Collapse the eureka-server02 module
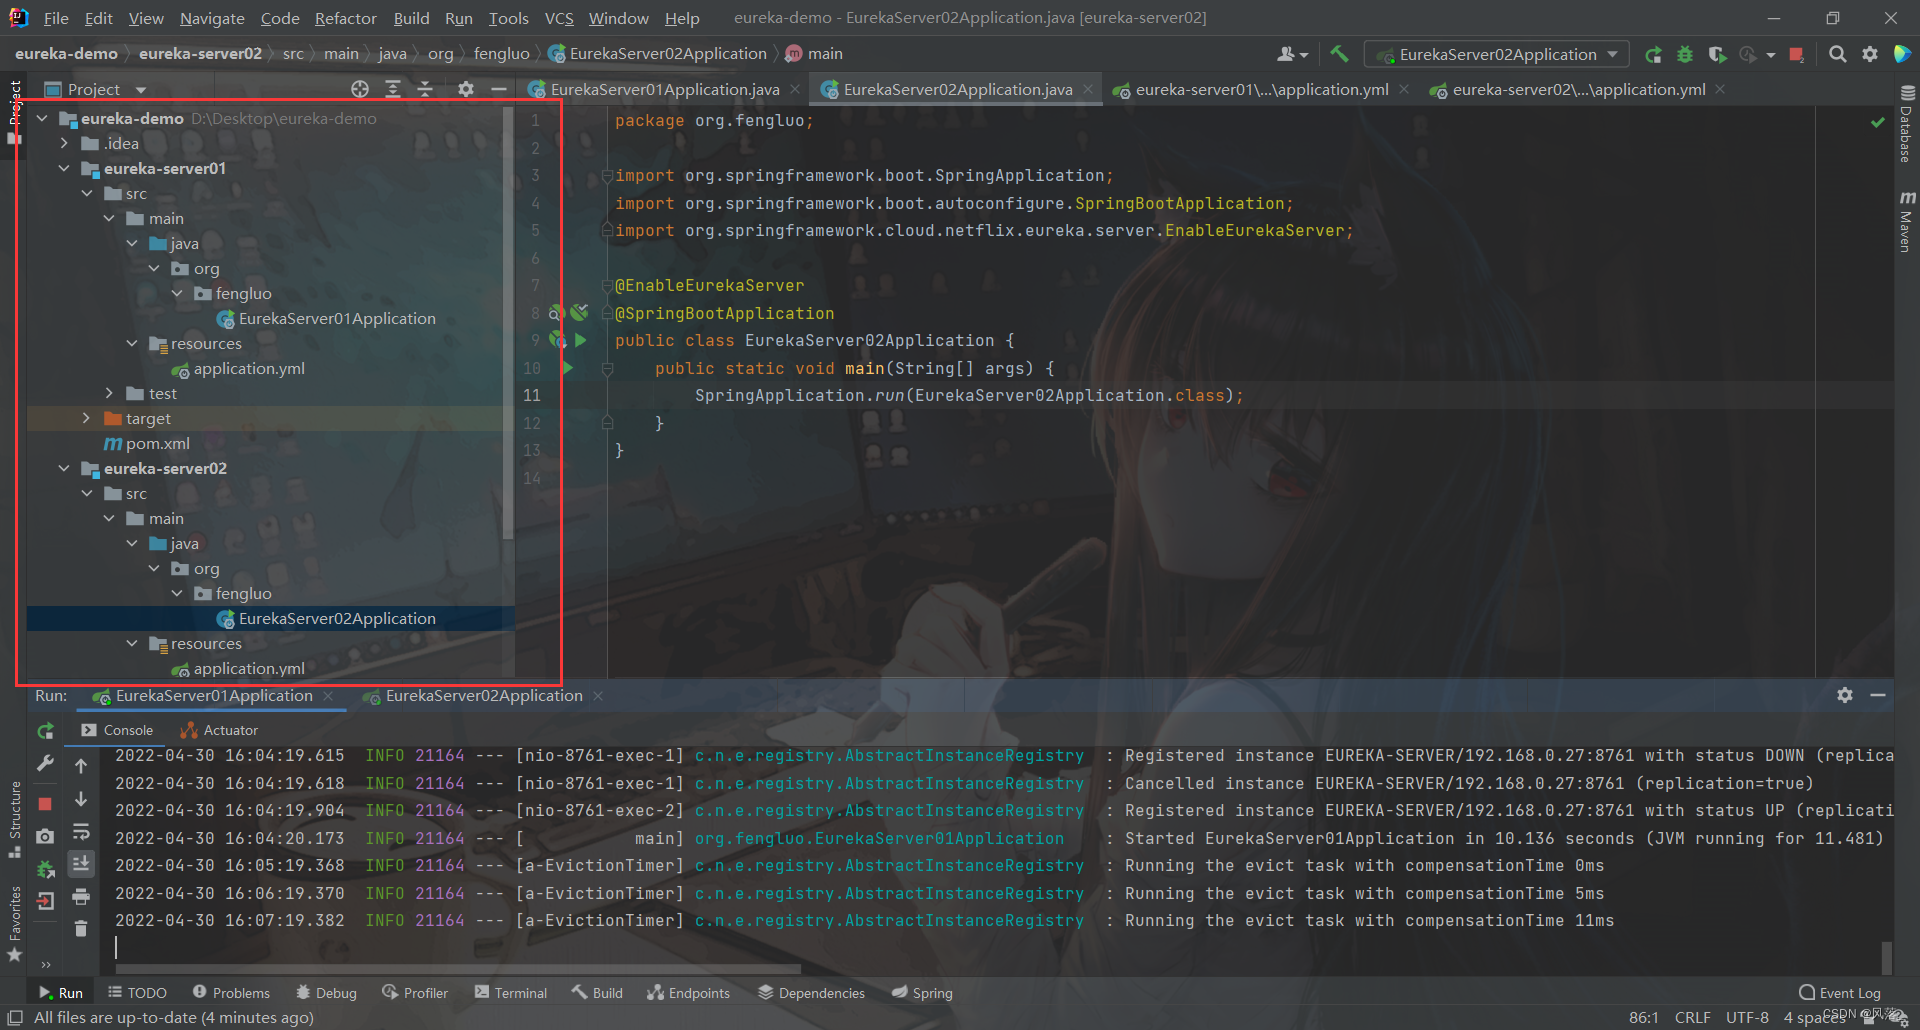 point(64,468)
